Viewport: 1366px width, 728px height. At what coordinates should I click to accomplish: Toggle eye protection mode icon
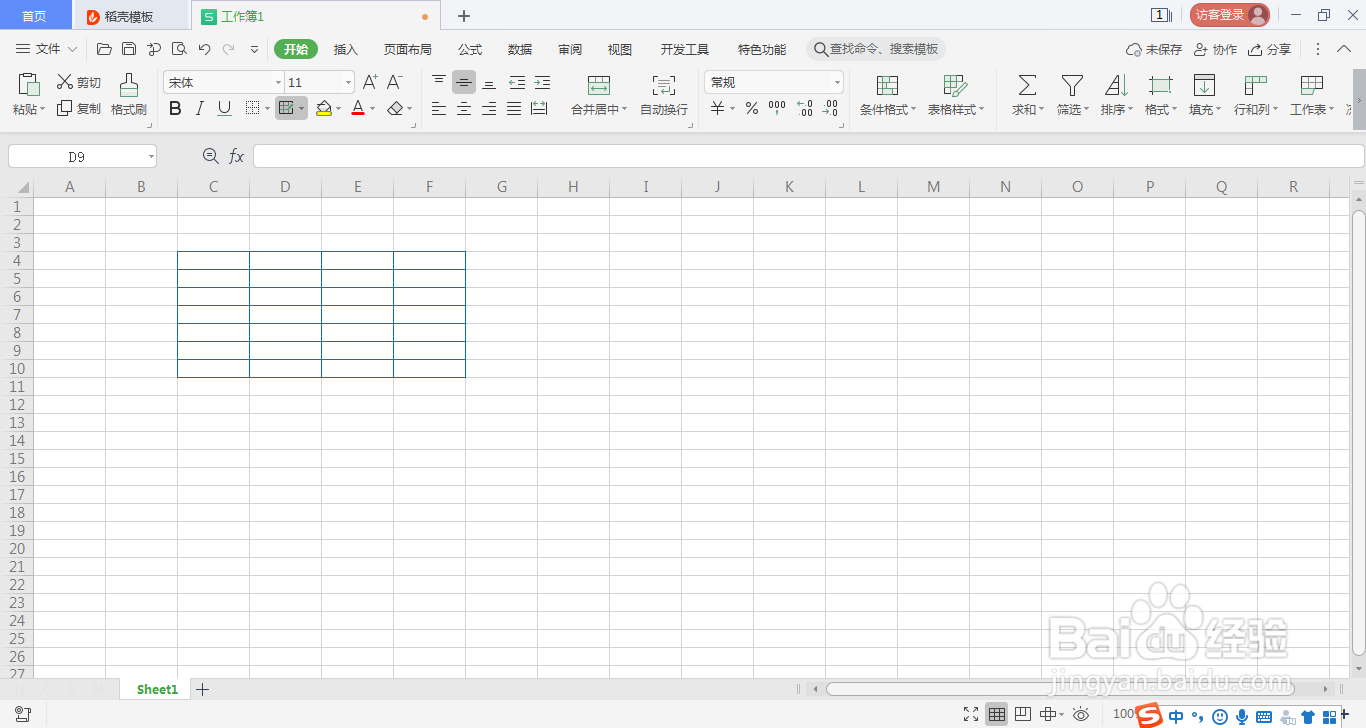click(x=1081, y=714)
